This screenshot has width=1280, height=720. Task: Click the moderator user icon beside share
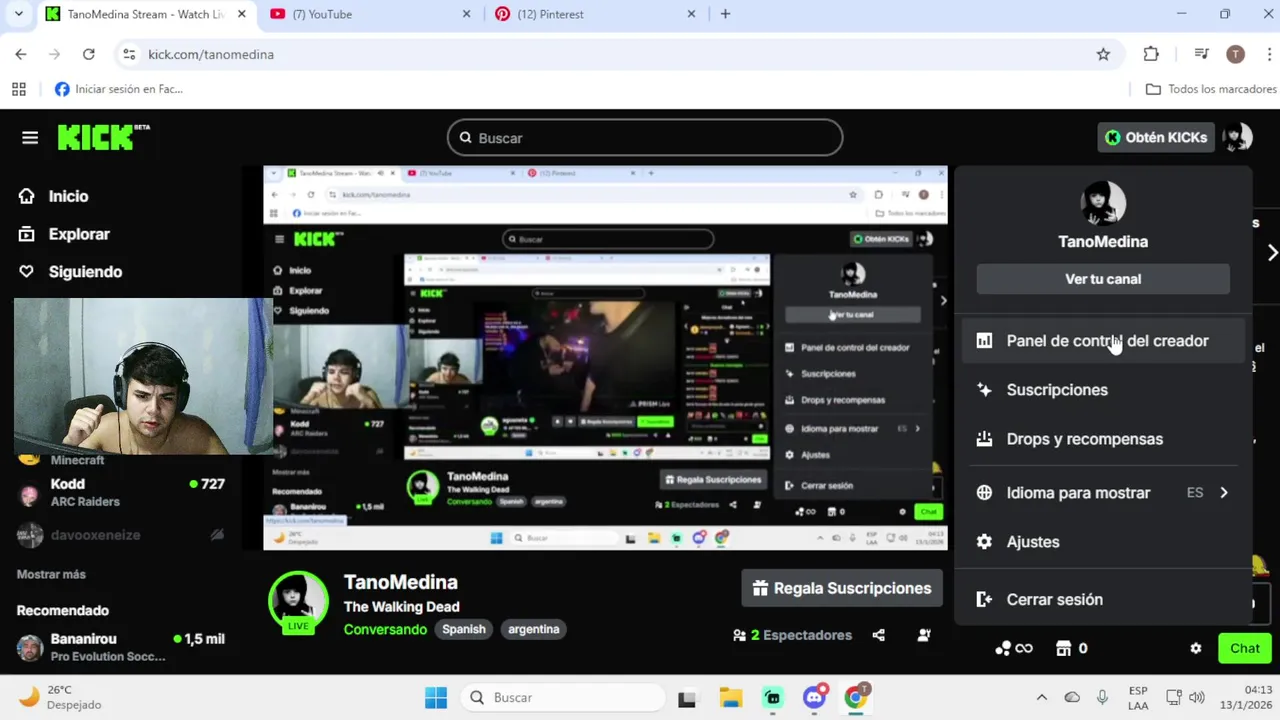click(924, 635)
